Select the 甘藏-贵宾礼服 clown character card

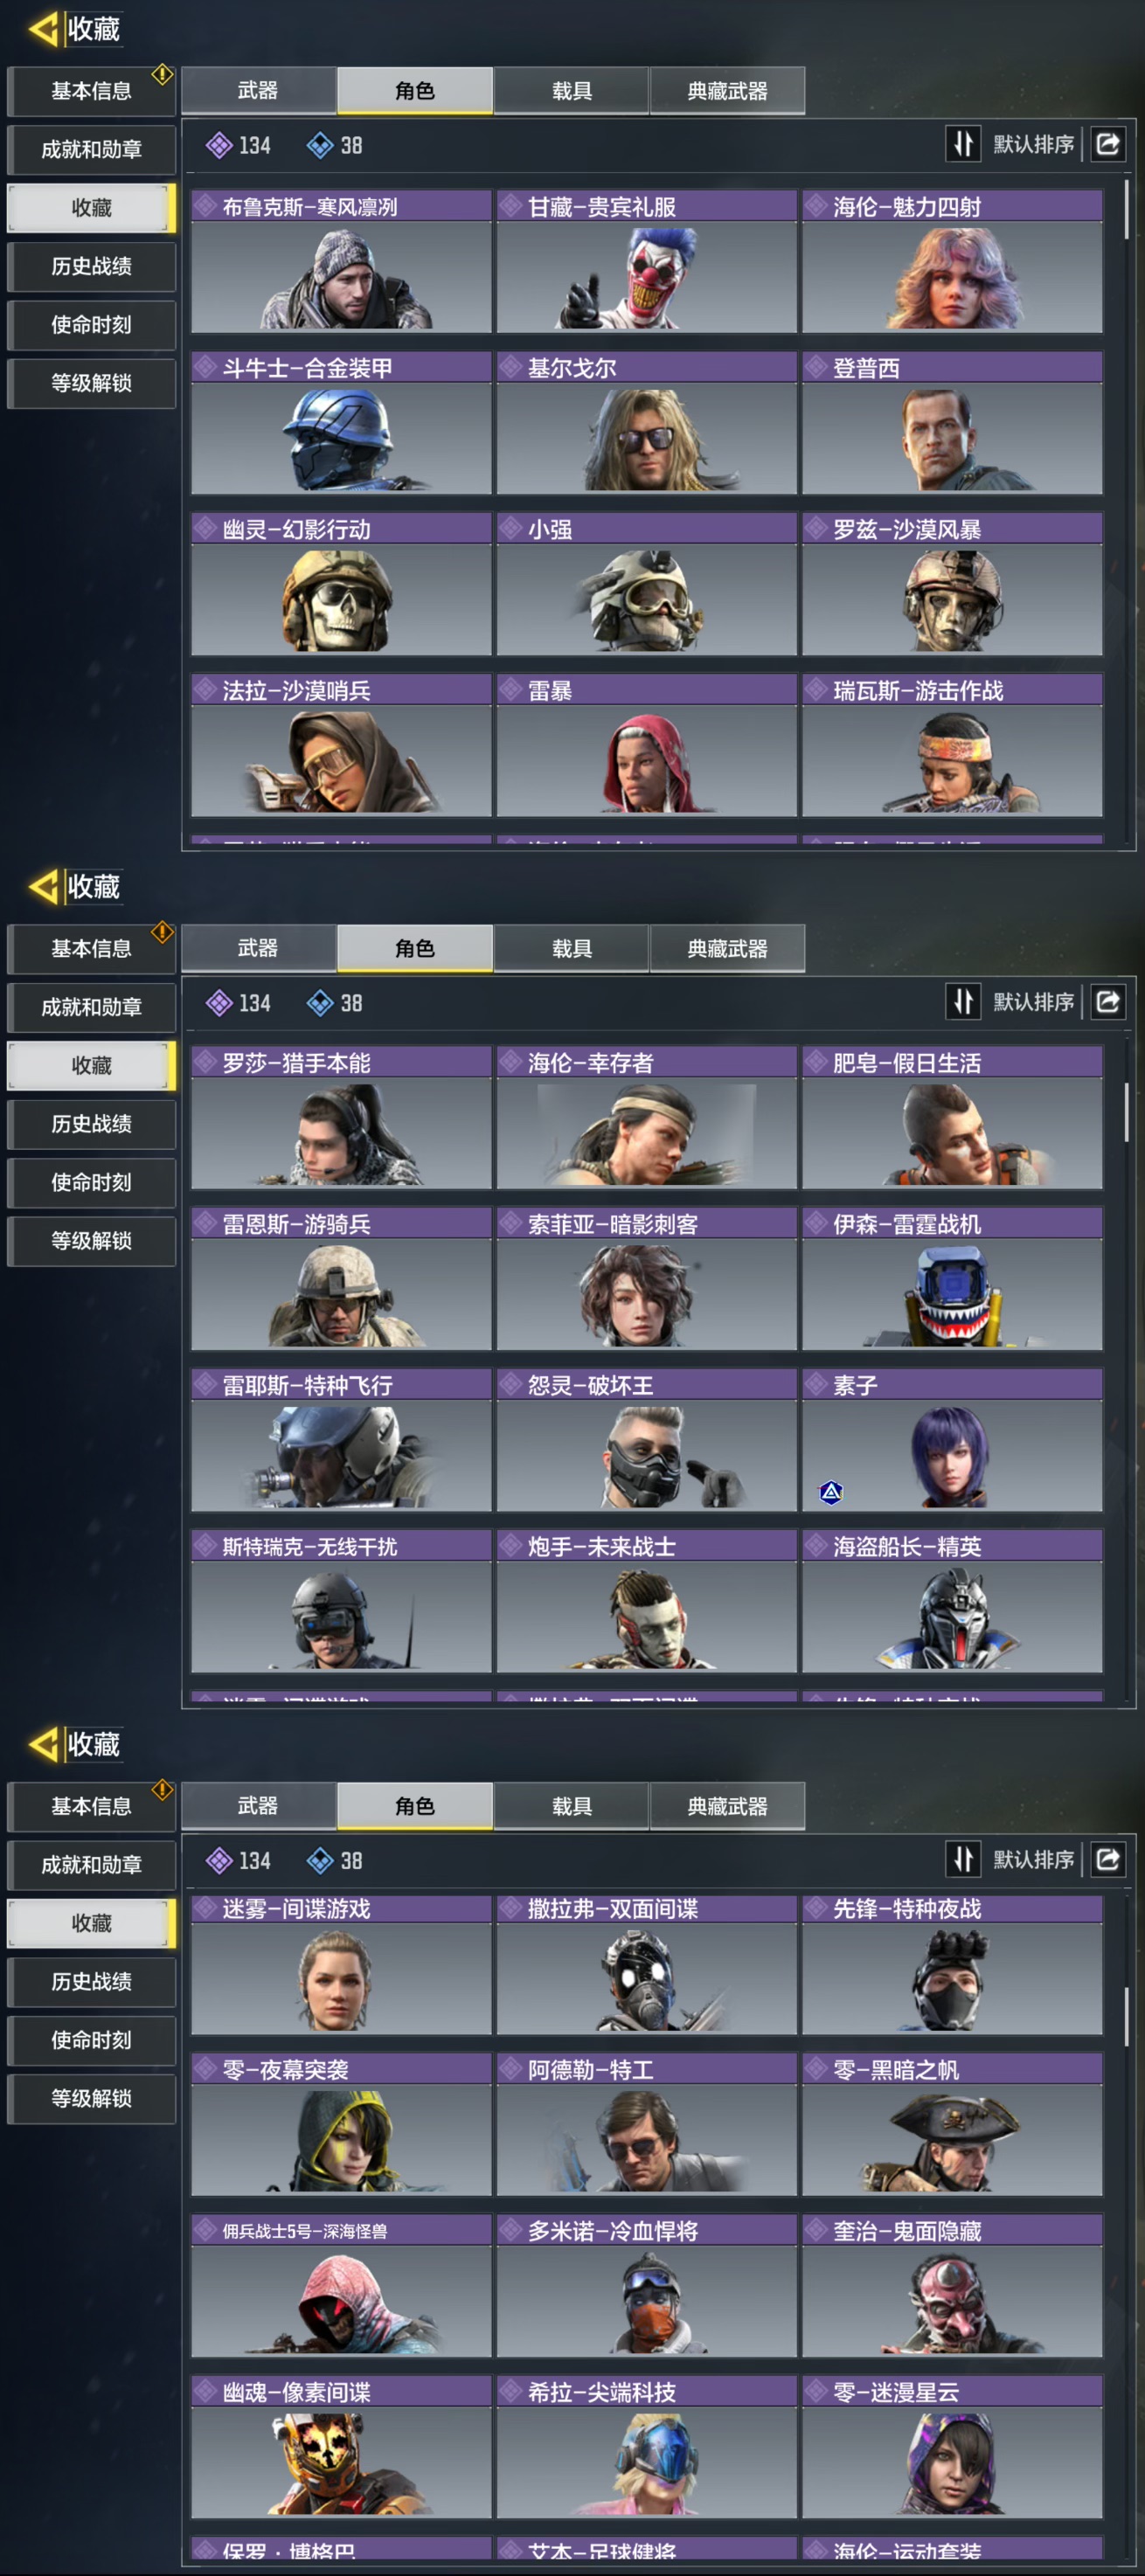pyautogui.click(x=647, y=261)
